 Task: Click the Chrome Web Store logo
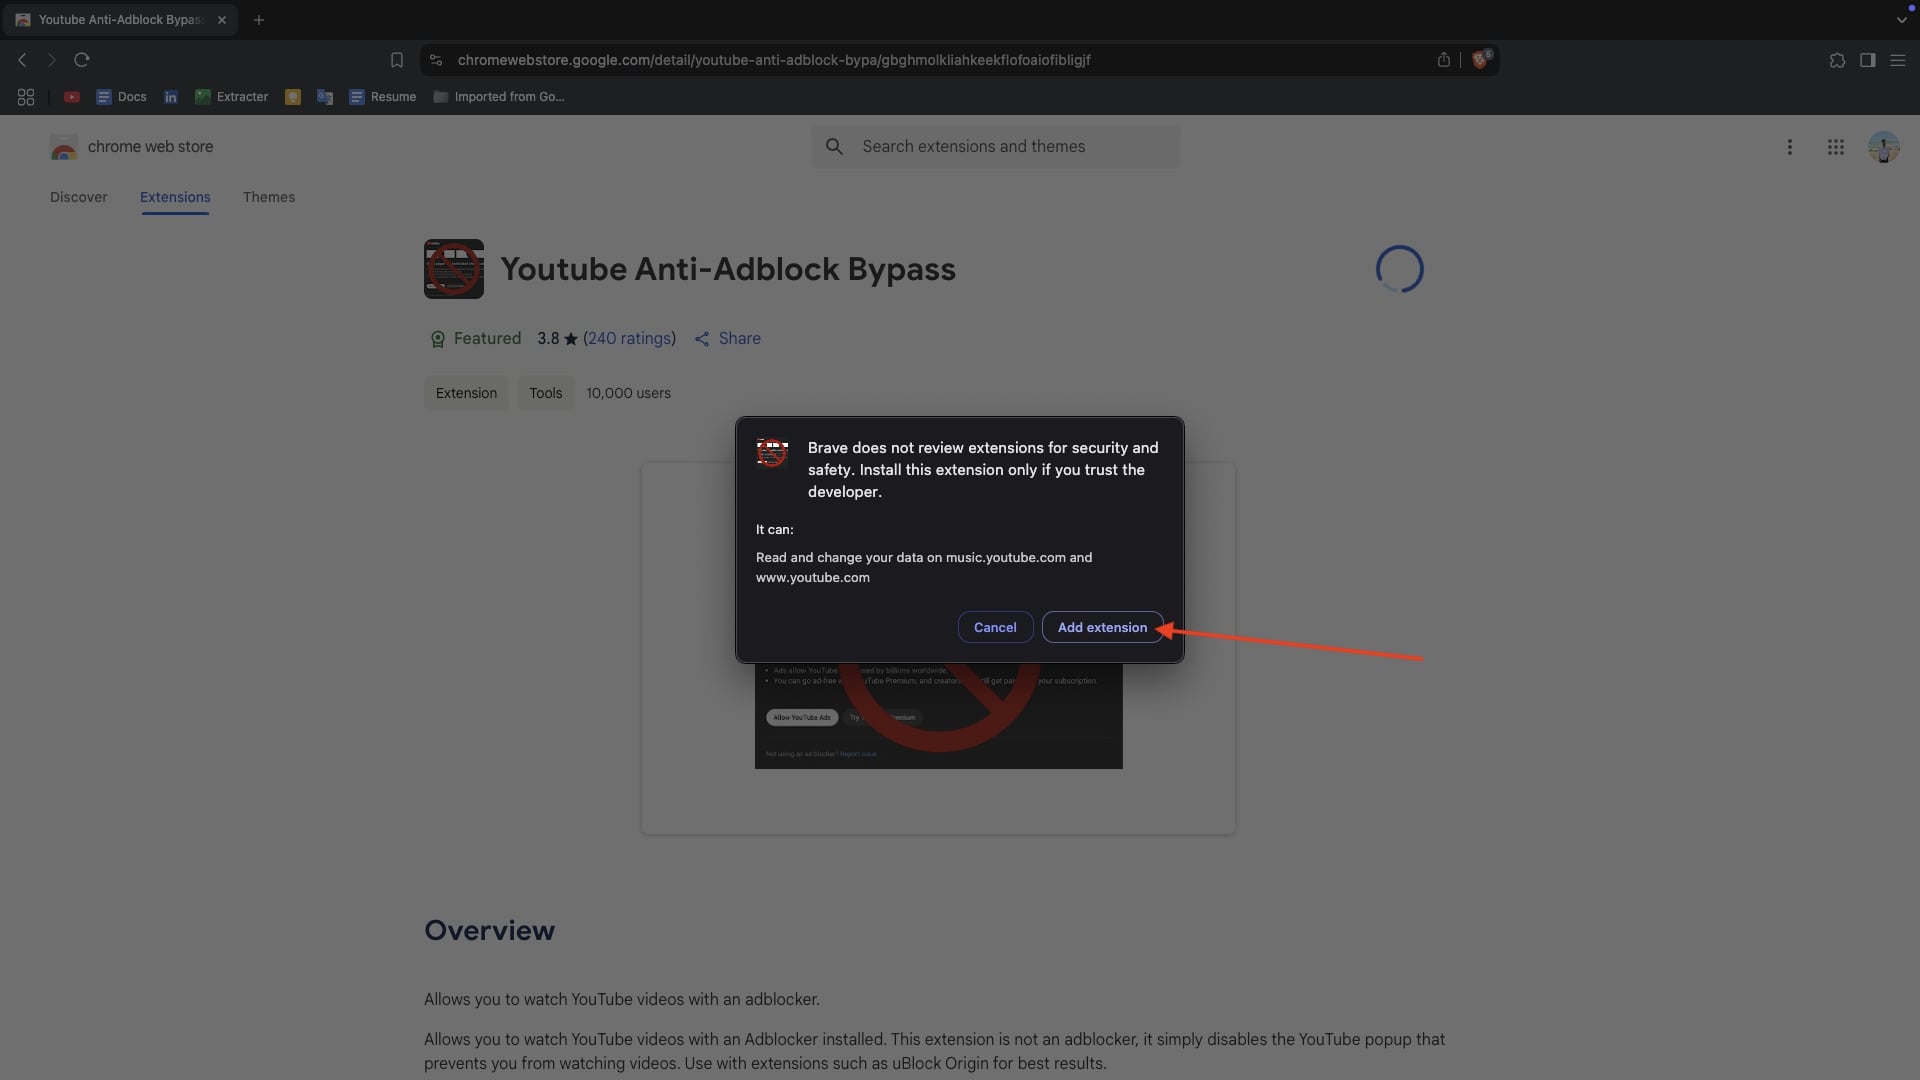click(64, 146)
